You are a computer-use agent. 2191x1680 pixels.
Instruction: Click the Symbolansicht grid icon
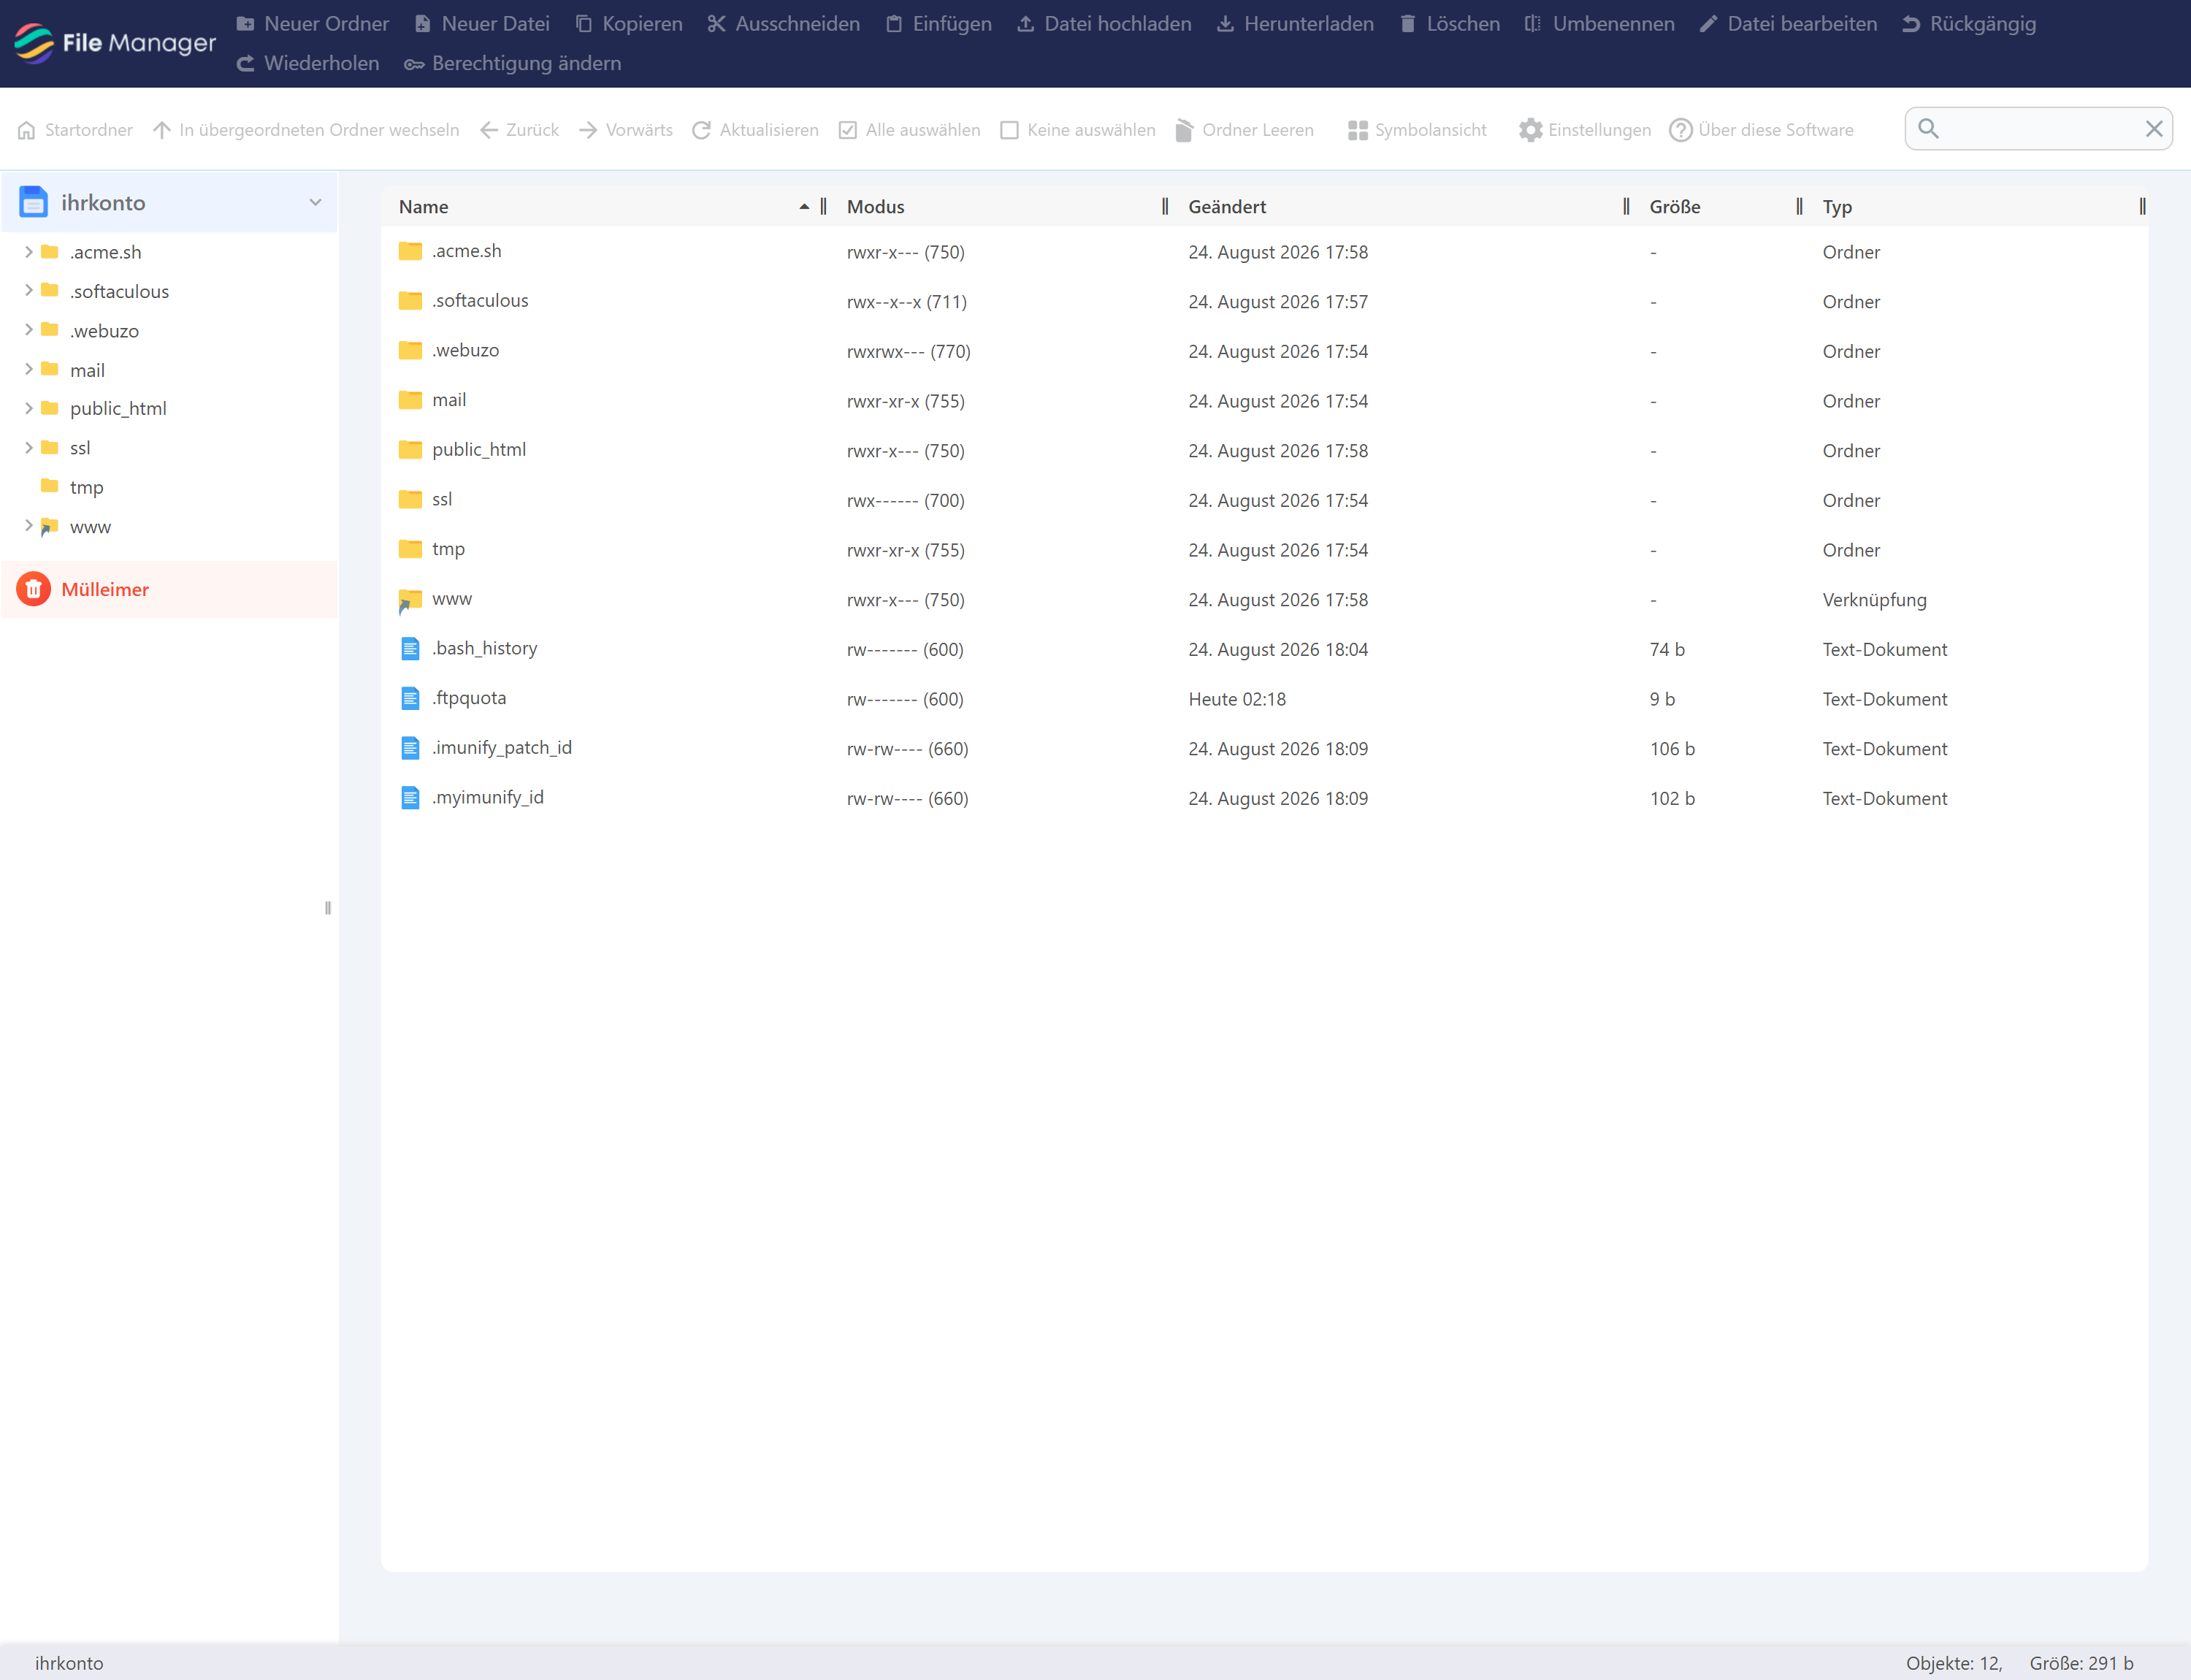tap(1358, 130)
